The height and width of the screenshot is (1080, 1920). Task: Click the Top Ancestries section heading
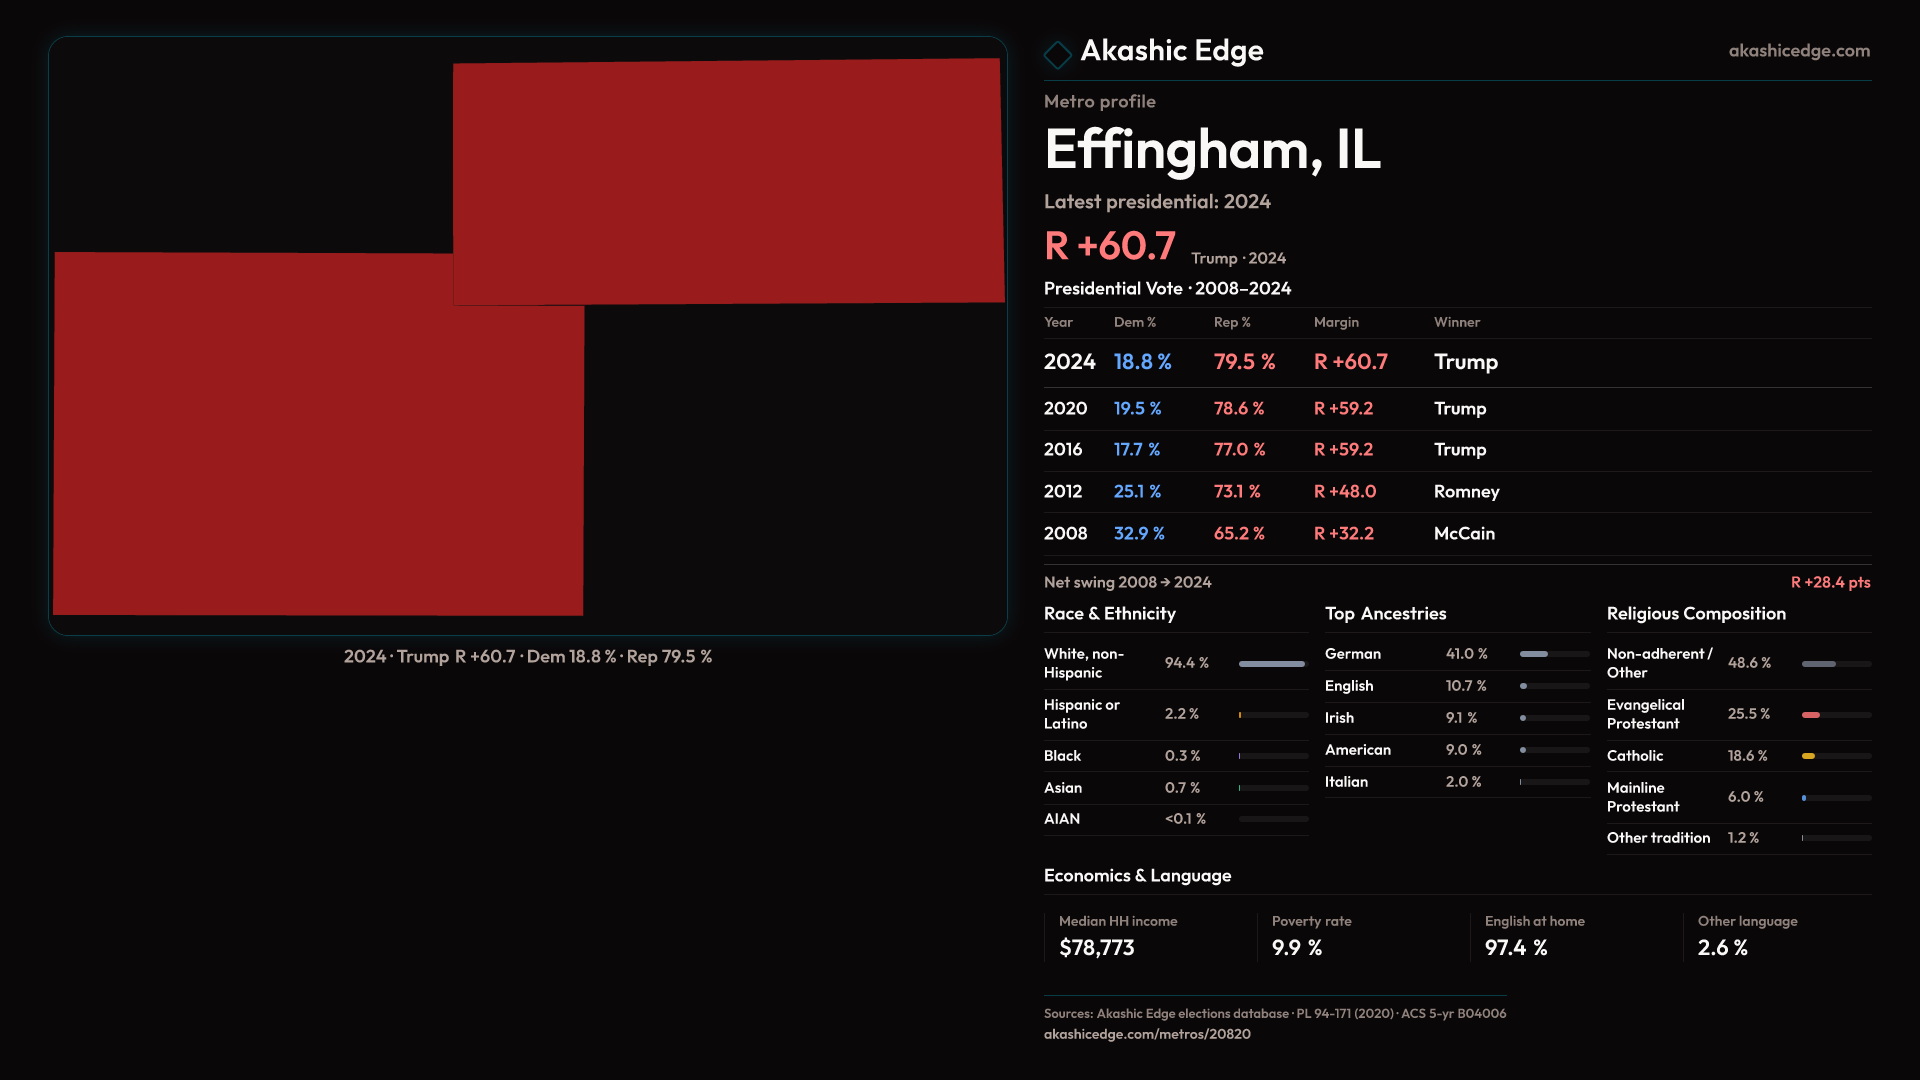click(1385, 614)
